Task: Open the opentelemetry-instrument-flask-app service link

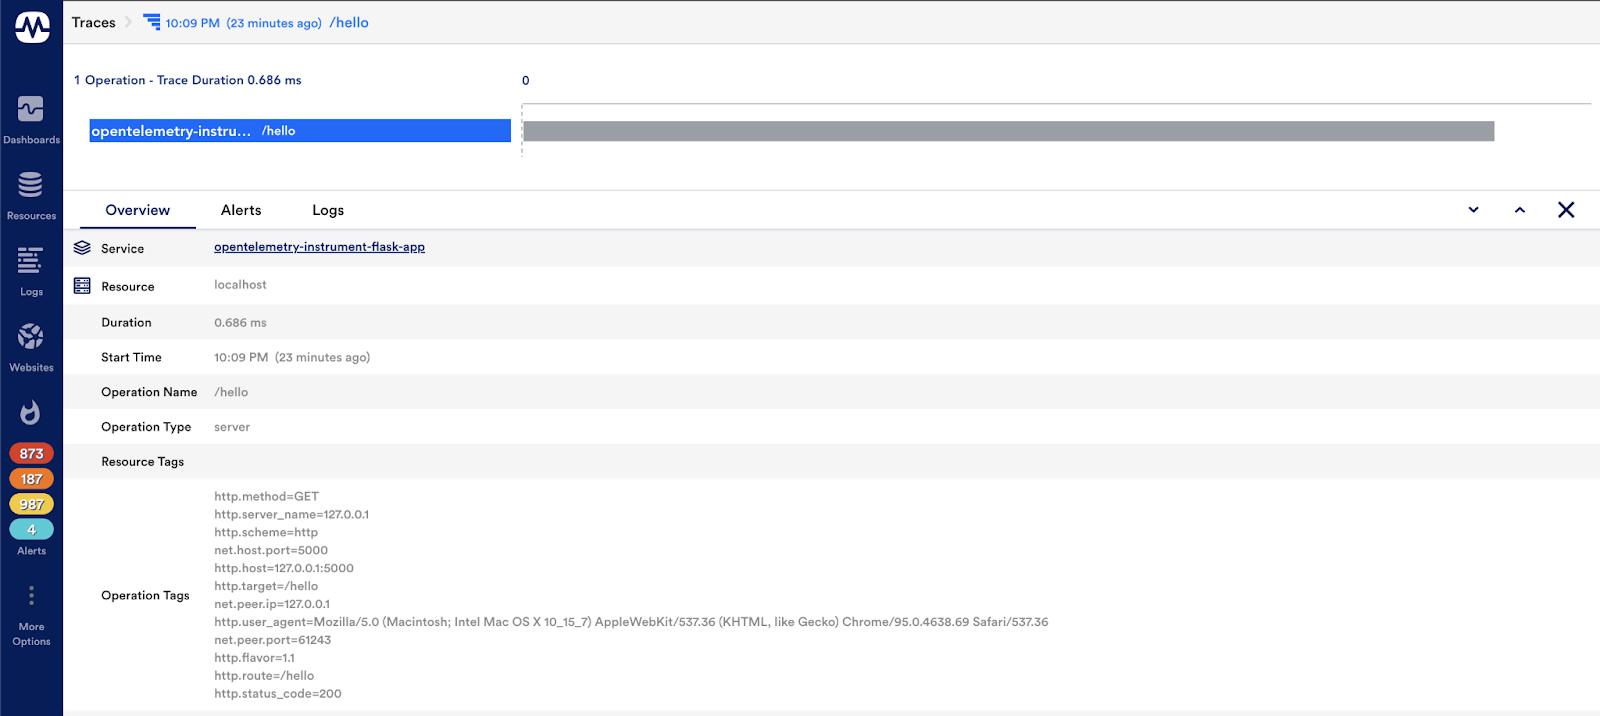Action: (x=319, y=247)
